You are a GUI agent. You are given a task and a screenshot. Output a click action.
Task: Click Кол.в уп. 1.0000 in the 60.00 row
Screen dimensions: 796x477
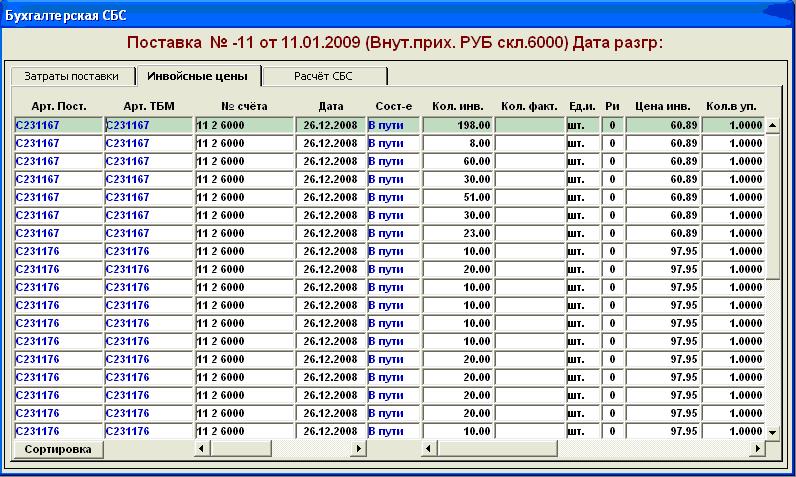[x=733, y=161]
